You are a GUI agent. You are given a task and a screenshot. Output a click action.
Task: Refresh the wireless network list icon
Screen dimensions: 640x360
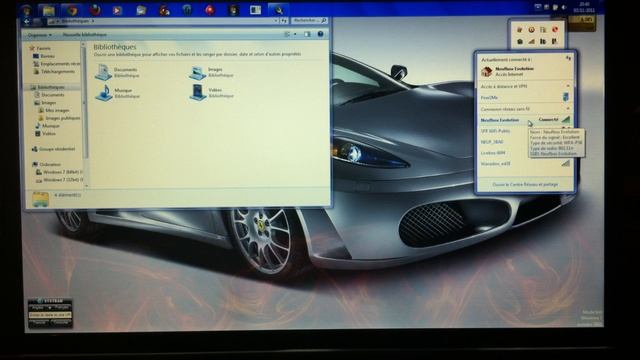click(568, 59)
